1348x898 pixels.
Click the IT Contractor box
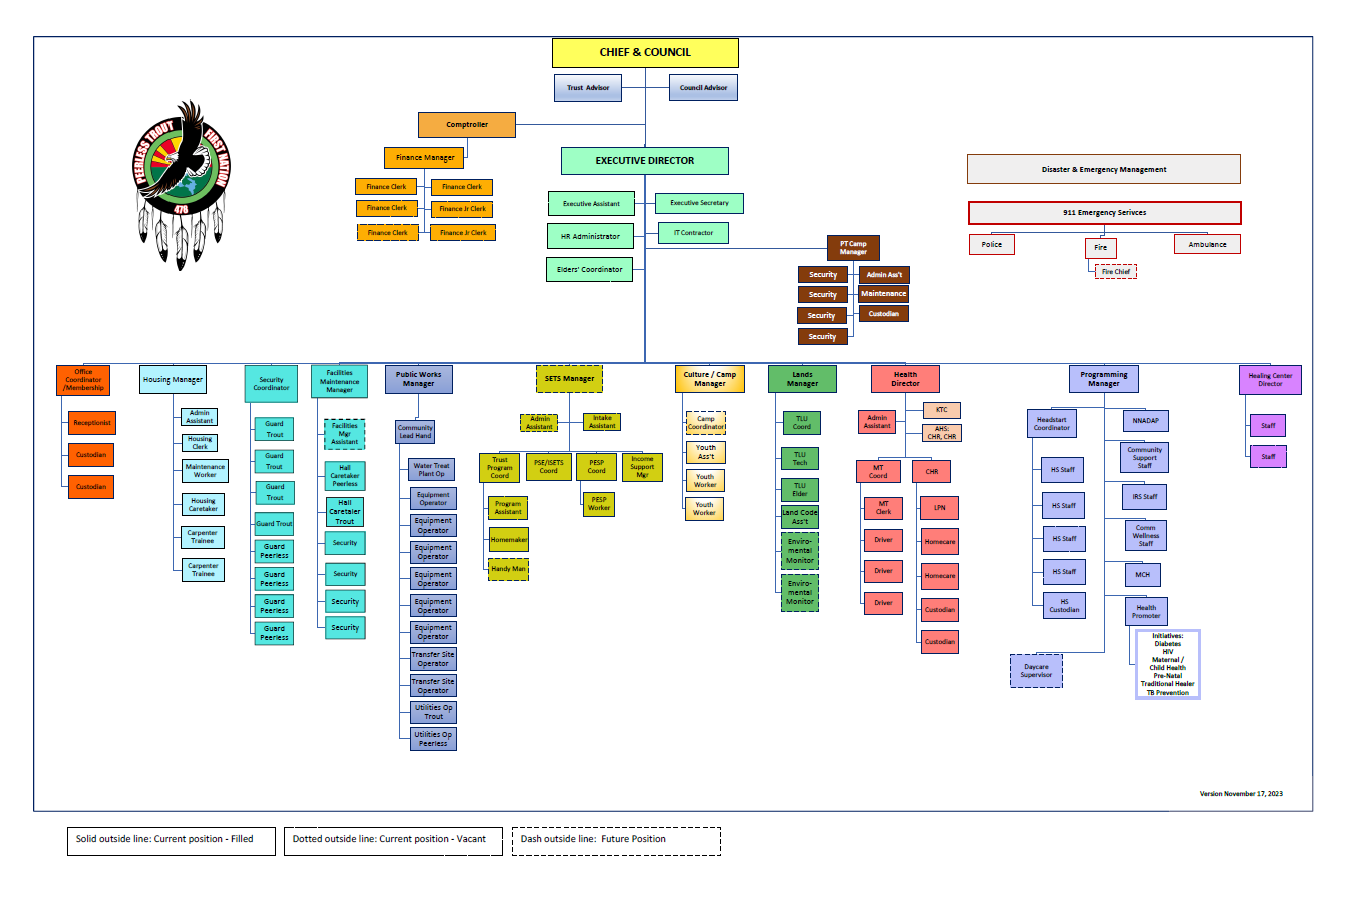pyautogui.click(x=693, y=233)
